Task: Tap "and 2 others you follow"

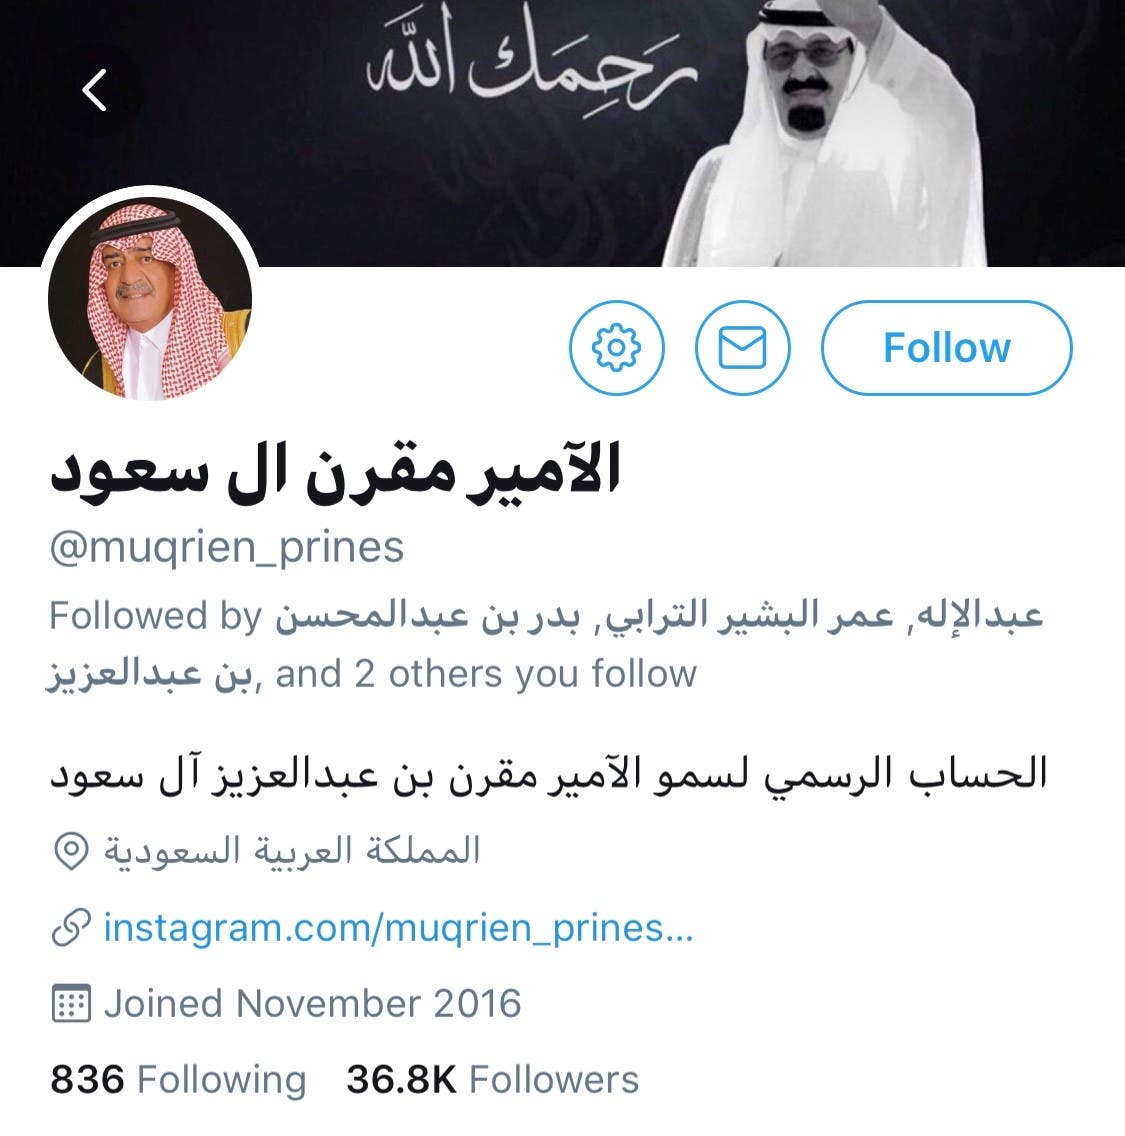Action: click(486, 674)
